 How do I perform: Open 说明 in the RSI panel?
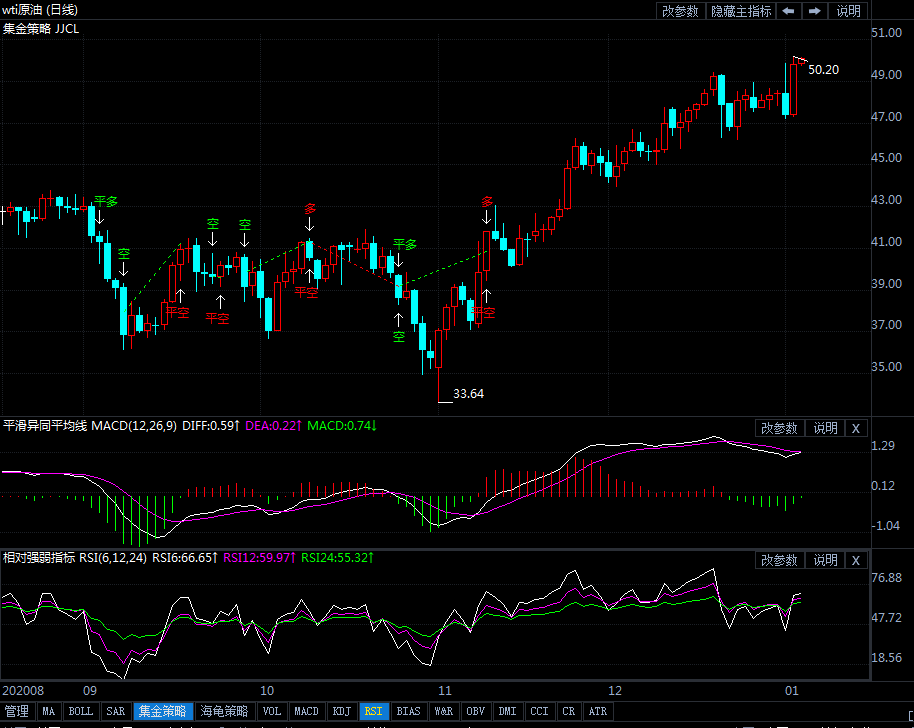(825, 560)
